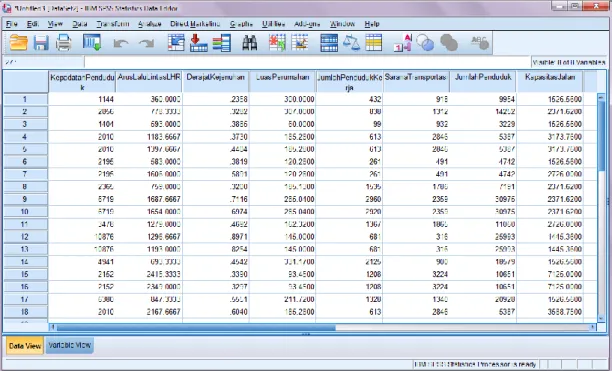Select the DerajatKejenuhan column header
Viewport: 612px width, 371px height.
(215, 82)
